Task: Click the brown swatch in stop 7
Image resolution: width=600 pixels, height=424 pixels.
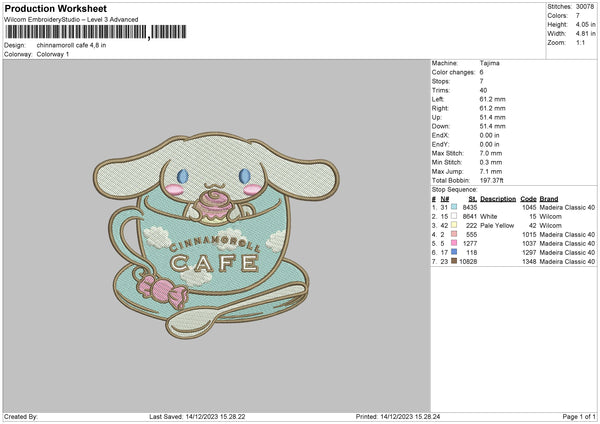Action: [454, 261]
